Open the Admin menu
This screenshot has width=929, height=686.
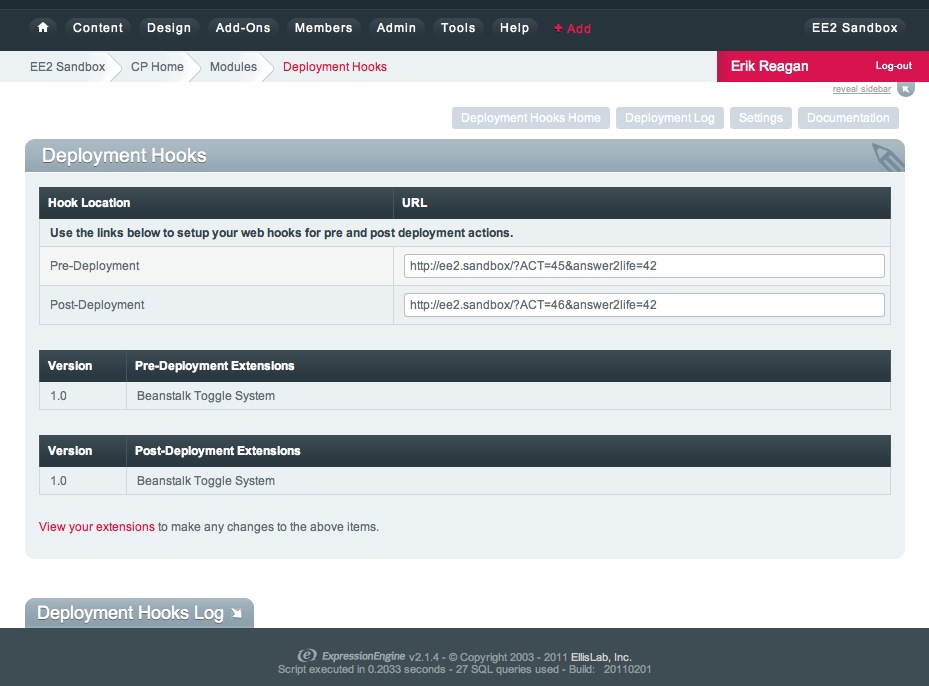coord(396,28)
